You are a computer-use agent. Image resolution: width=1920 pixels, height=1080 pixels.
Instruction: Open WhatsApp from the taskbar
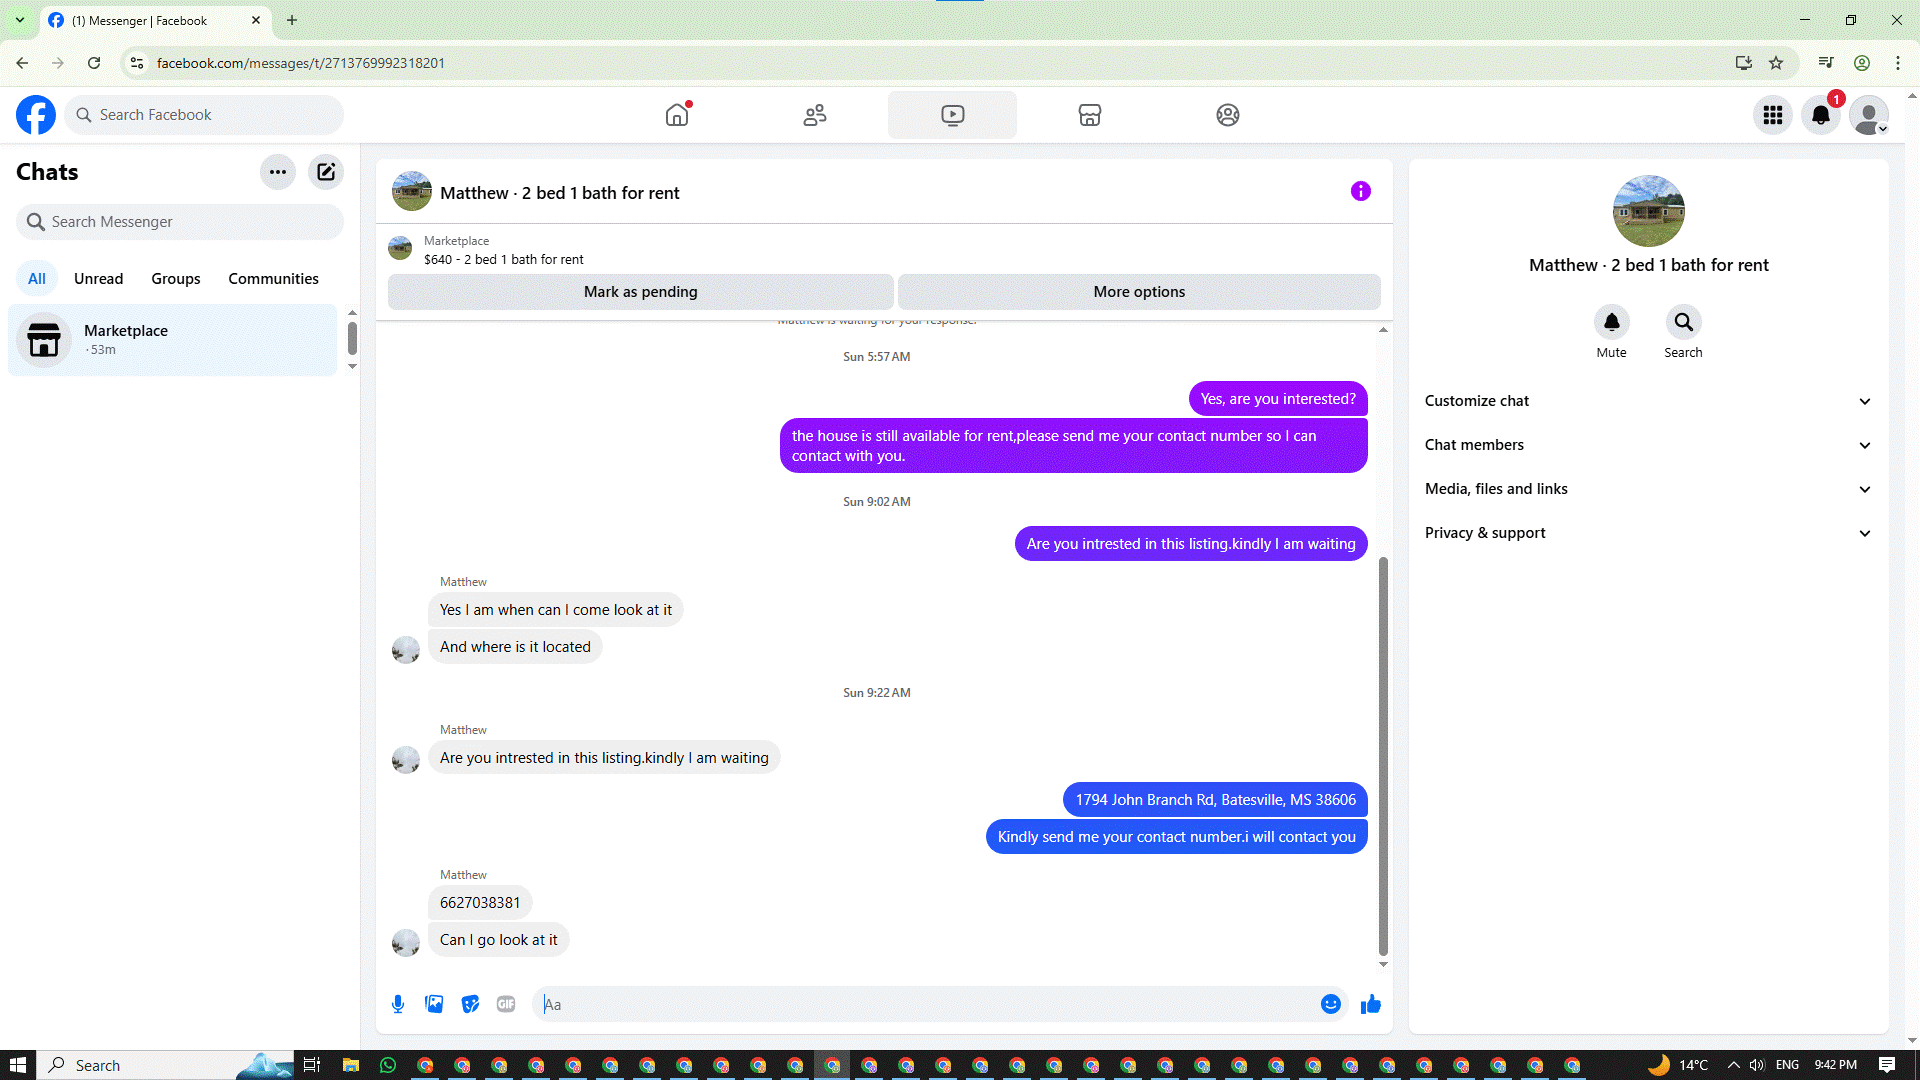point(388,1065)
